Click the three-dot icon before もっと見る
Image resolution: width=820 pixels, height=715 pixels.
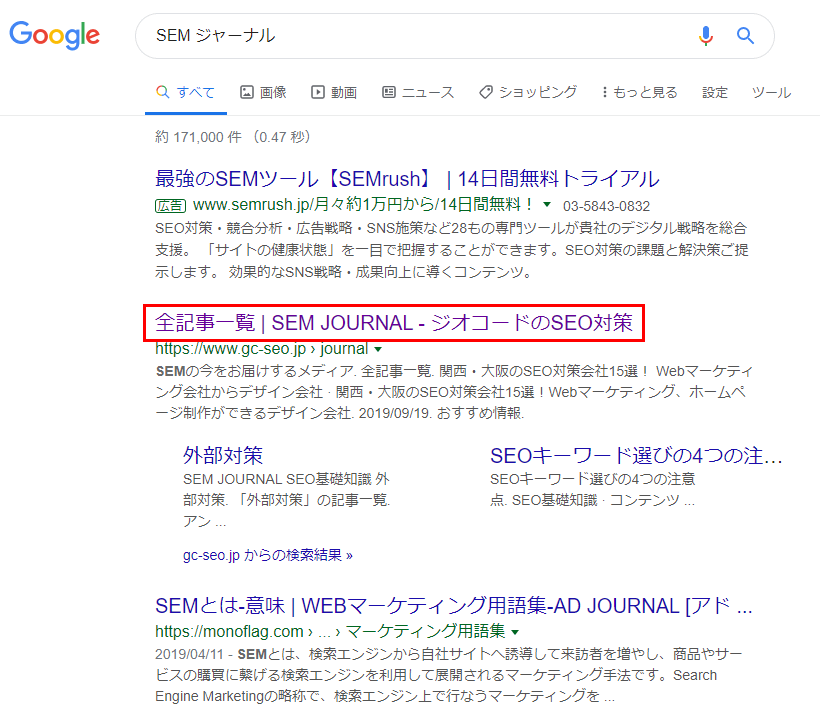coord(605,93)
